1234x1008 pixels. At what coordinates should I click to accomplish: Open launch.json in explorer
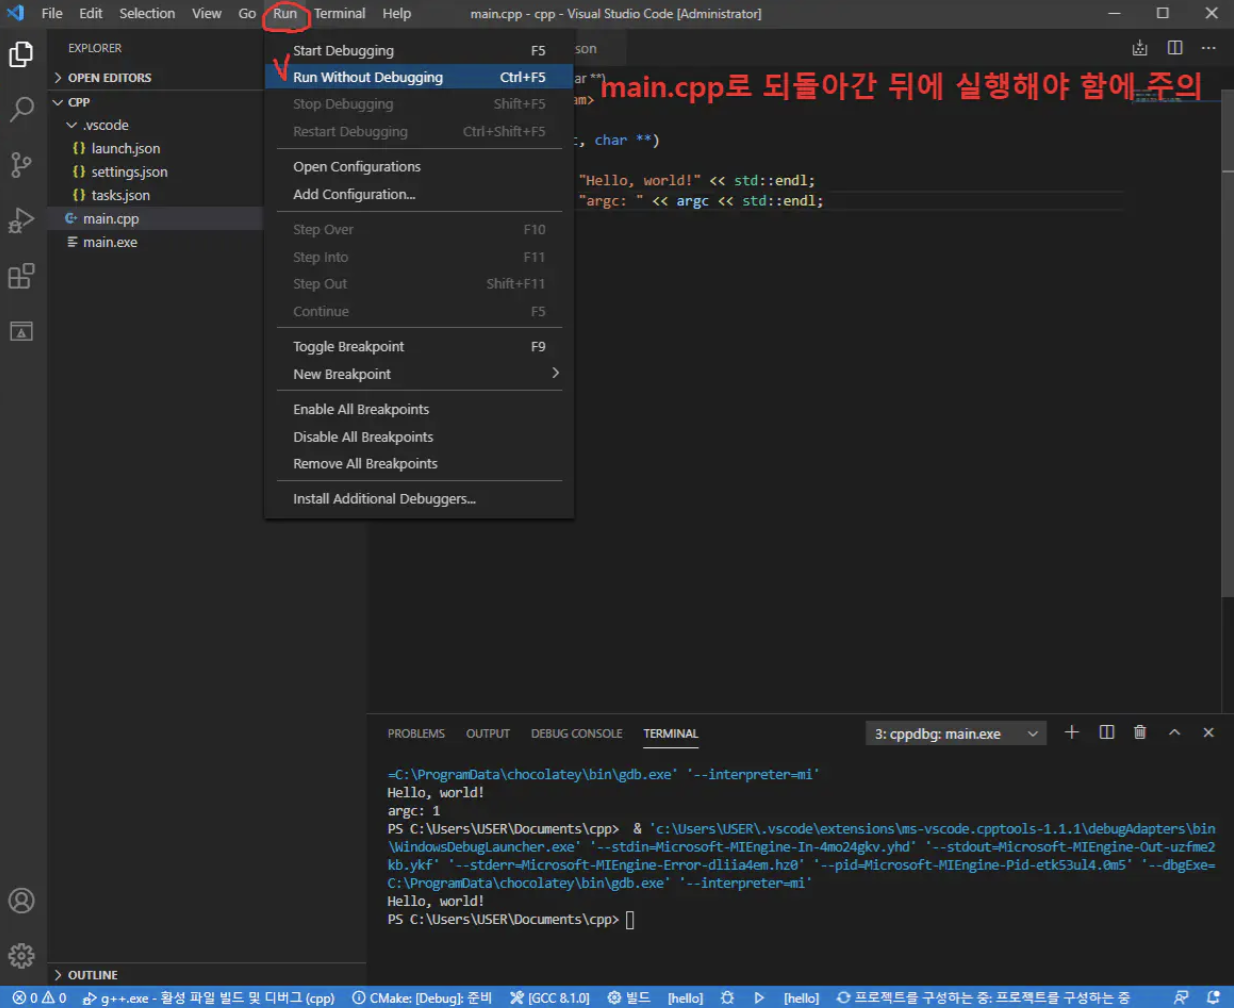155,148
